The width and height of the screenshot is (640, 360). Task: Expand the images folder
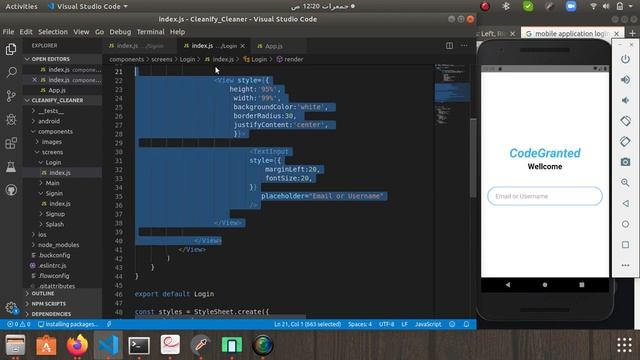[x=51, y=142]
